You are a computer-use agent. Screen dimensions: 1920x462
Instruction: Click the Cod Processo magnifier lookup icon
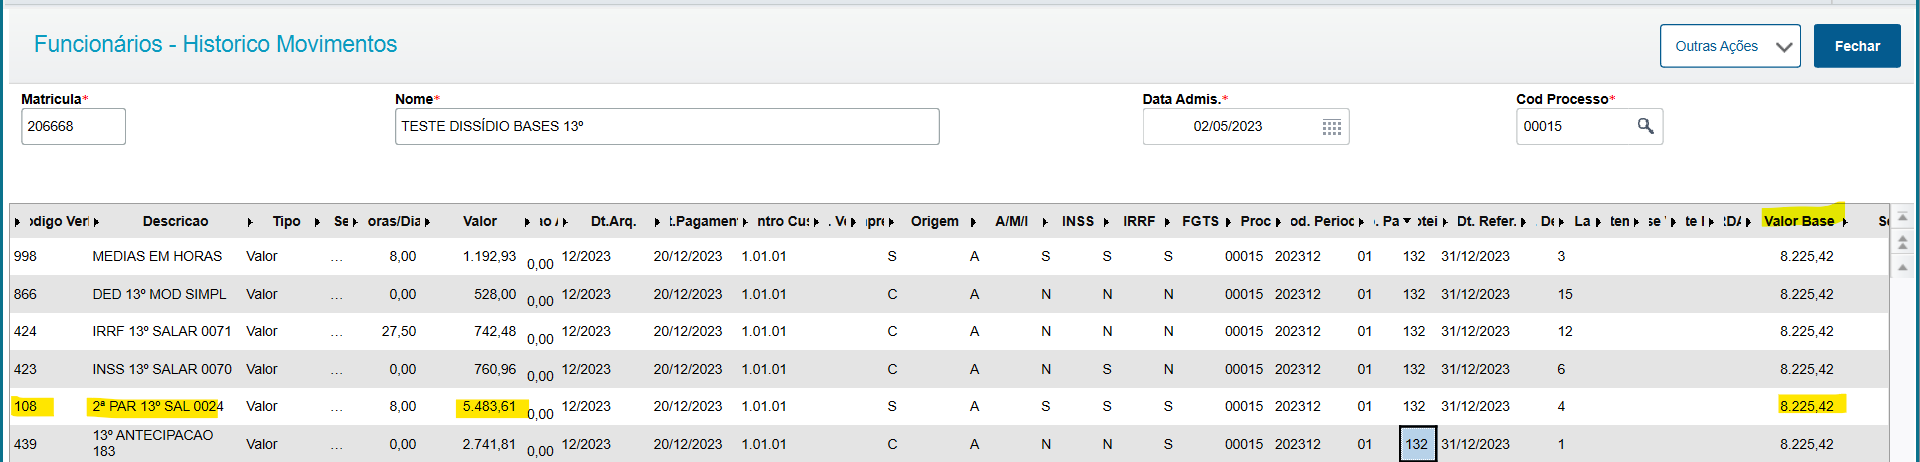click(1644, 126)
